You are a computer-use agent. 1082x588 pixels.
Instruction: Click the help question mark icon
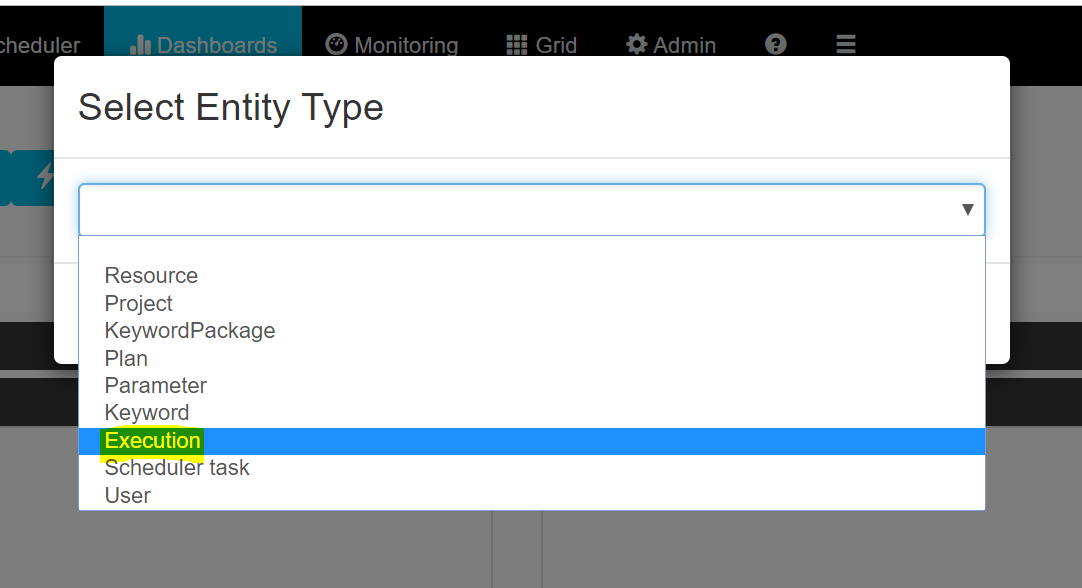pyautogui.click(x=776, y=45)
